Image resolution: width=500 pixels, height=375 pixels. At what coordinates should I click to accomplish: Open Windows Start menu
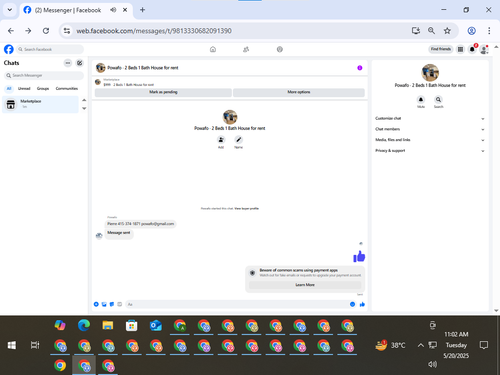click(x=12, y=345)
